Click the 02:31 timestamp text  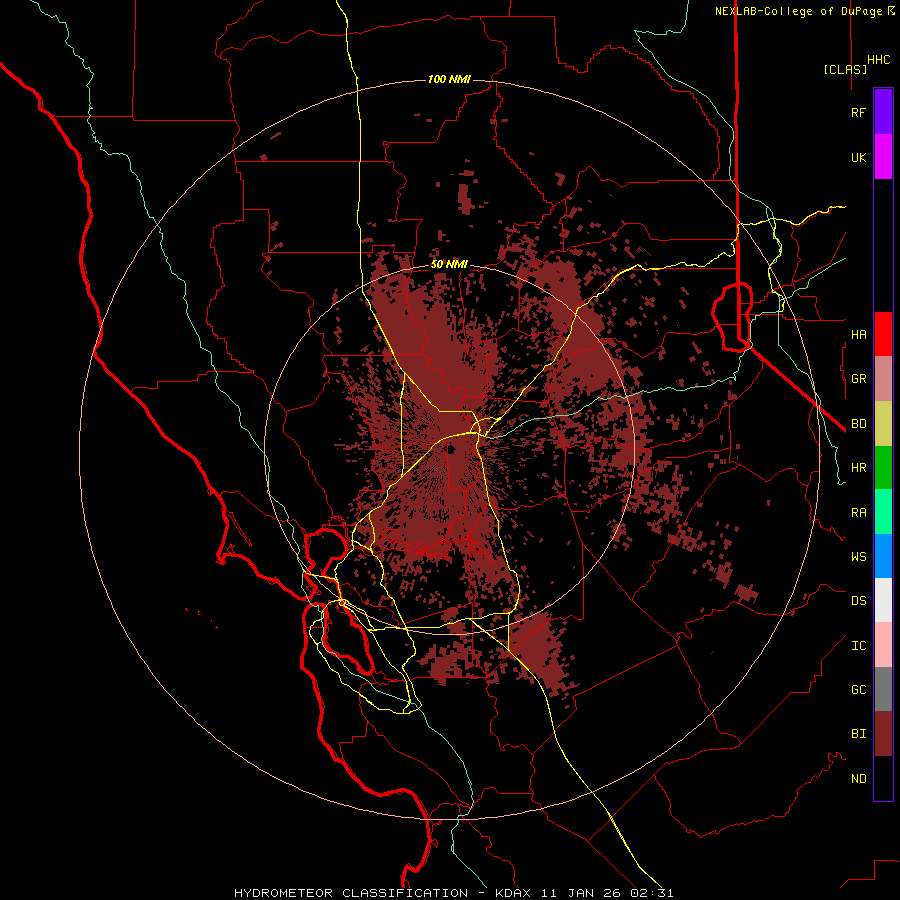[651, 893]
